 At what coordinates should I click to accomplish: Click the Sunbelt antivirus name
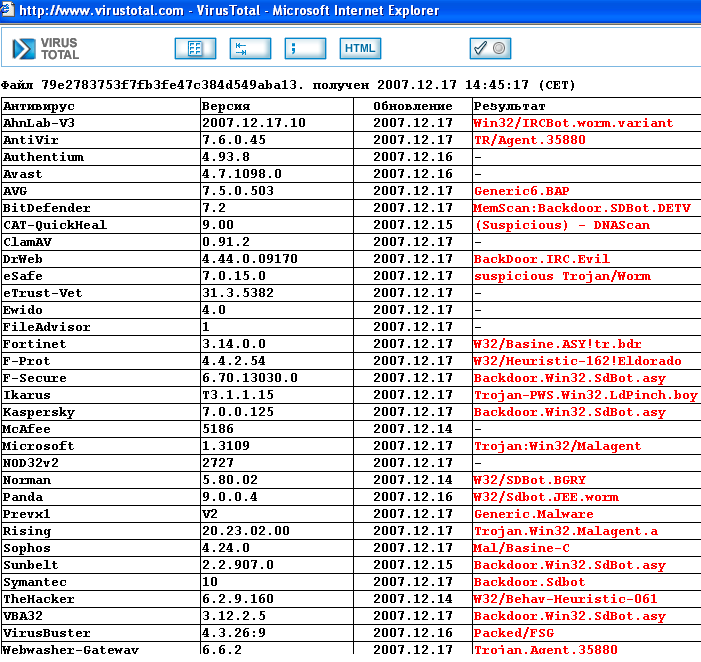point(31,565)
